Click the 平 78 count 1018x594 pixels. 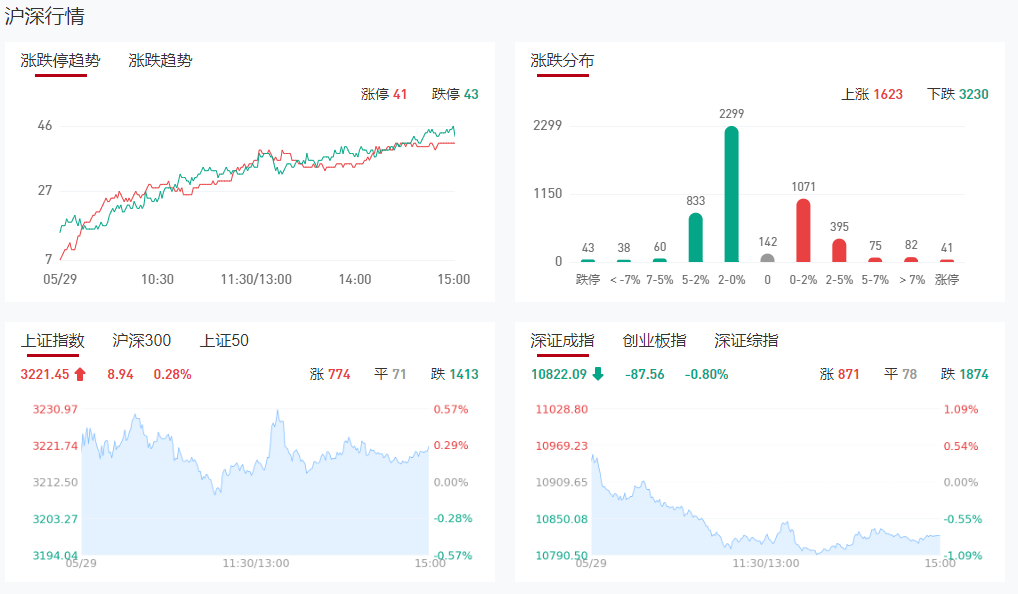click(900, 374)
